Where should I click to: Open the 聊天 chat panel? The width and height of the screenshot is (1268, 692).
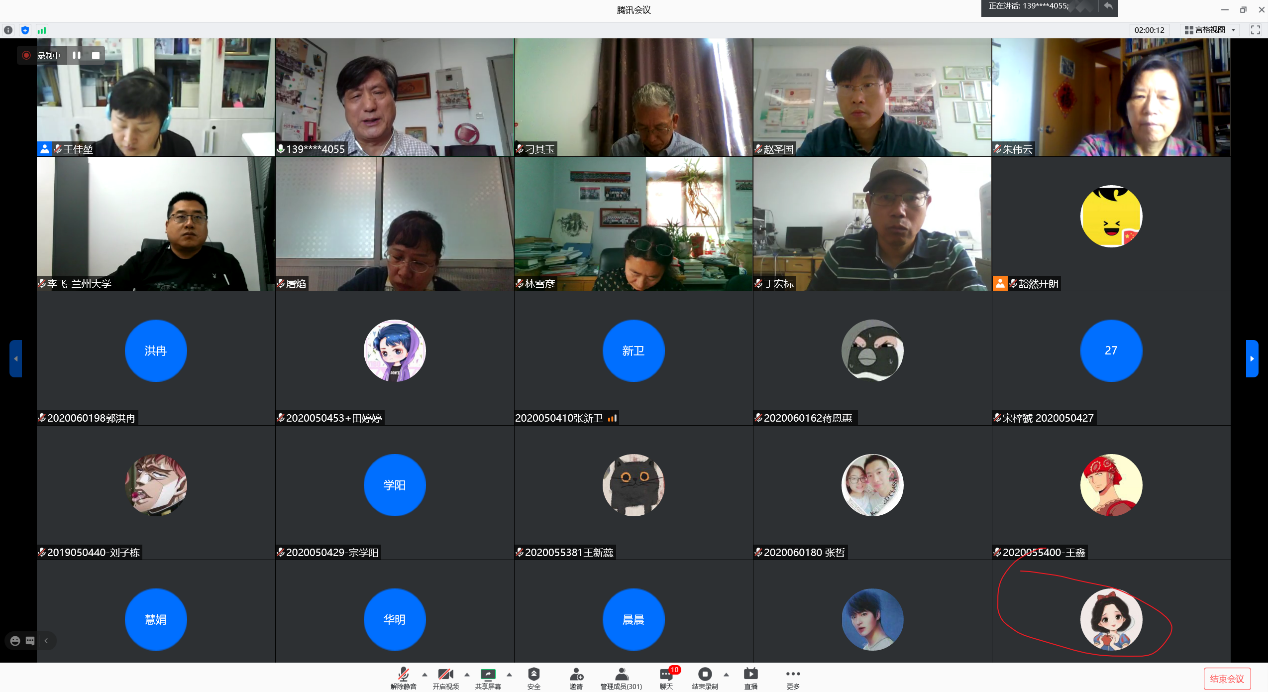coord(667,678)
